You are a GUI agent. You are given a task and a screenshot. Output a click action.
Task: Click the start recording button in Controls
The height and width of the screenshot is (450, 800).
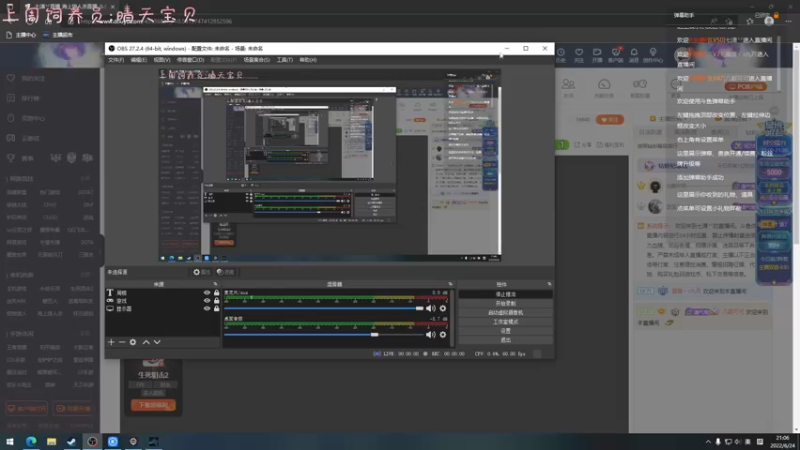click(x=506, y=303)
